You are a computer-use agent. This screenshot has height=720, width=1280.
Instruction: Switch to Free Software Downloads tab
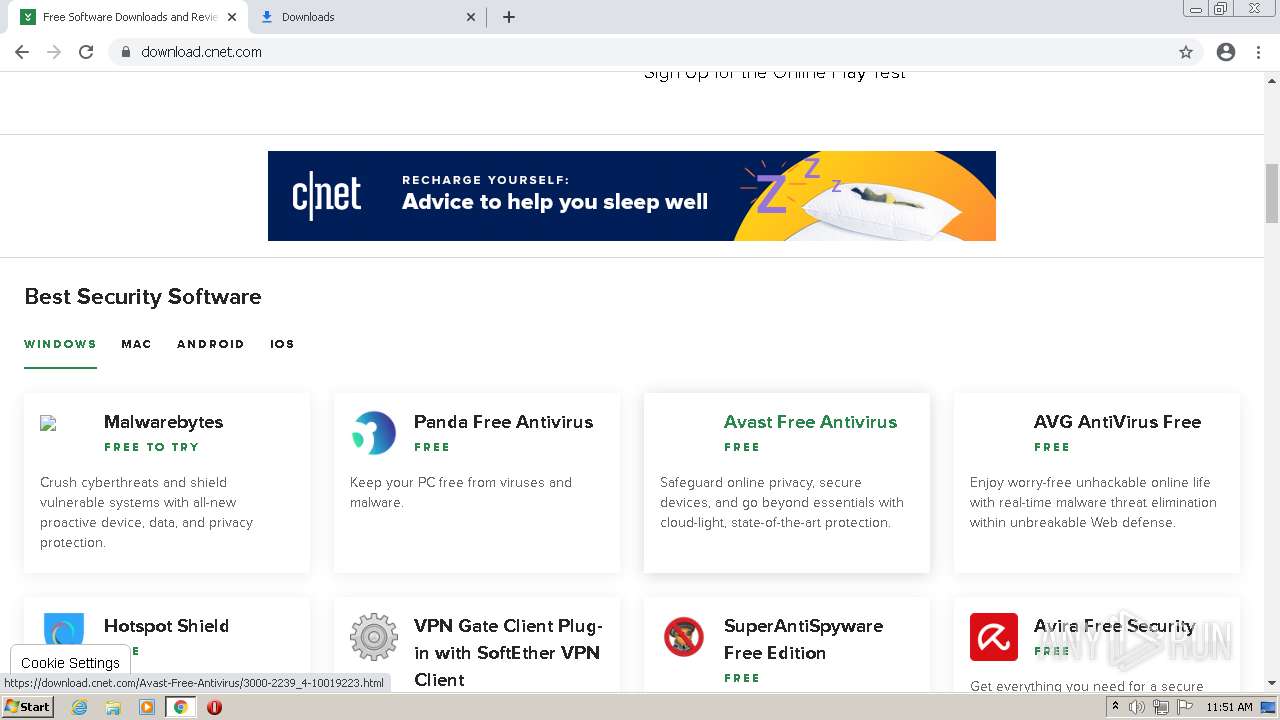point(128,17)
